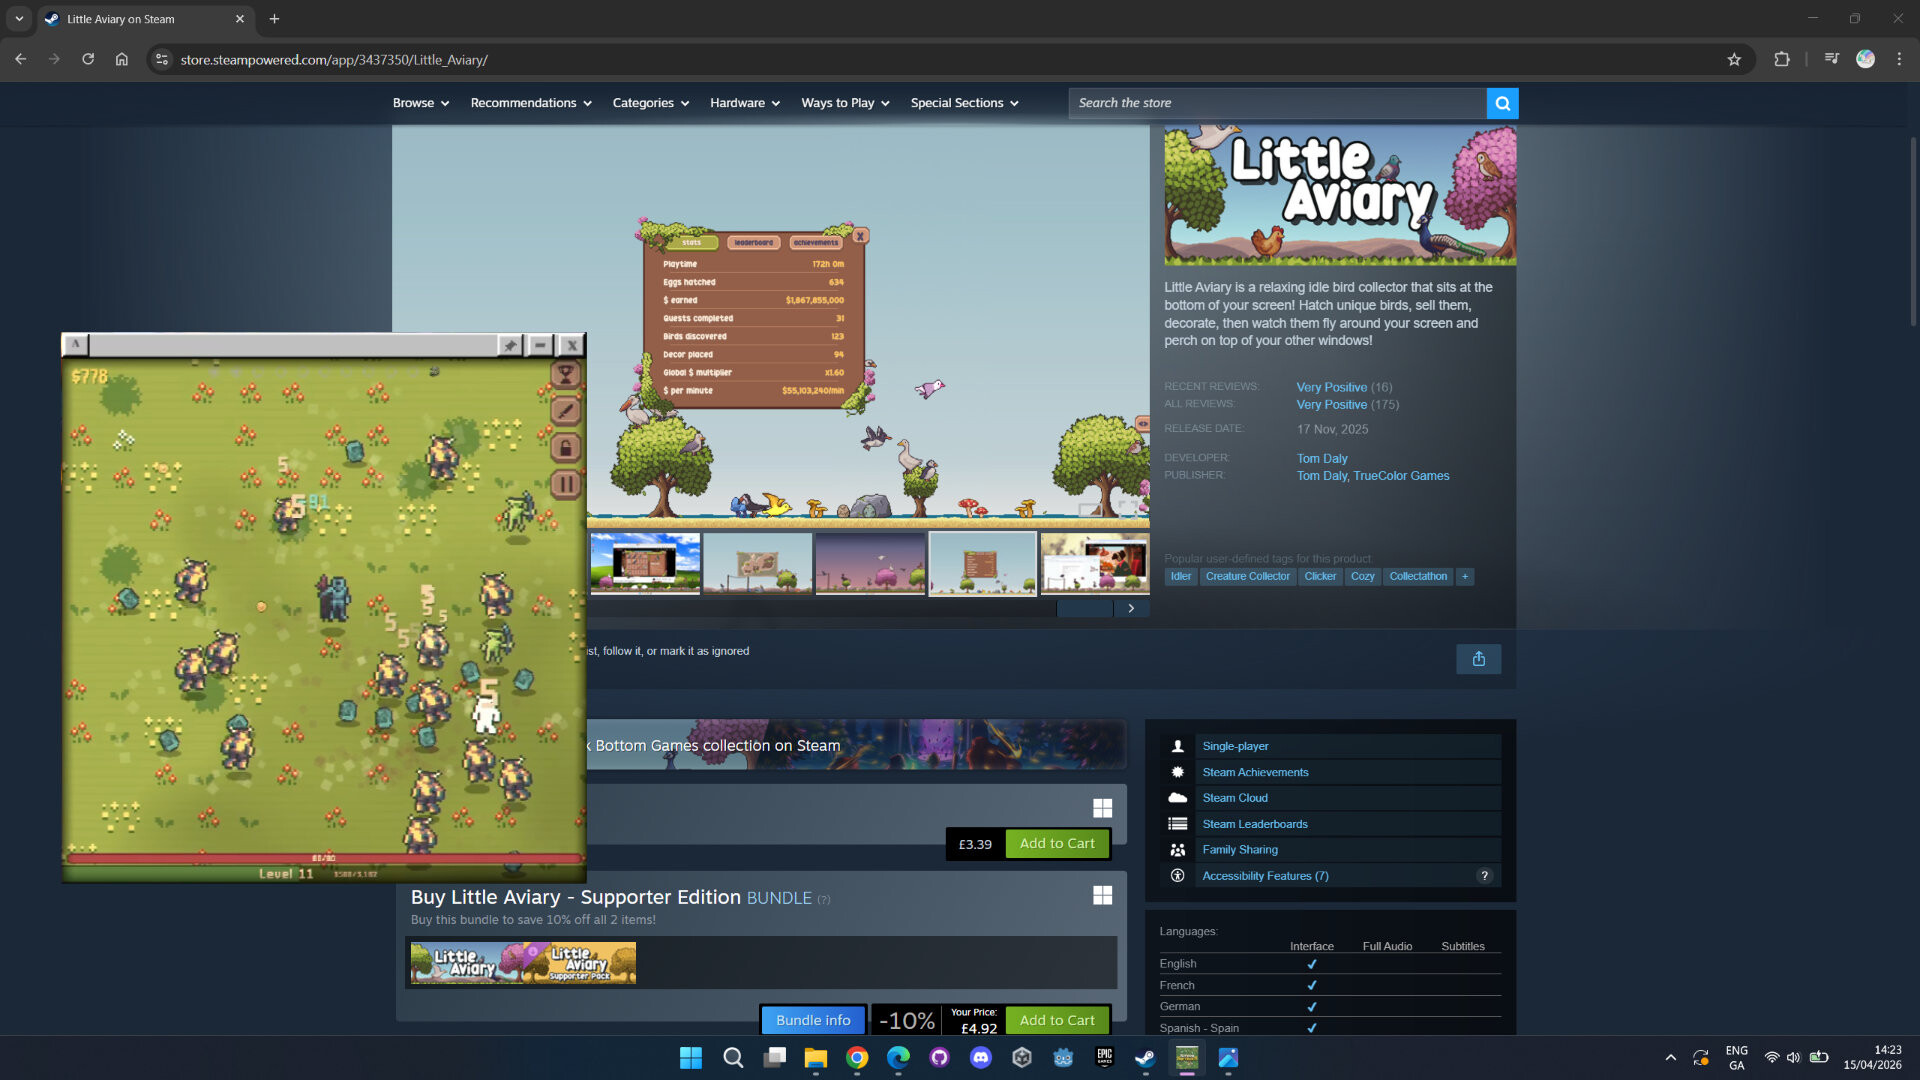Expand the Ways to Play menu
Image resolution: width=1920 pixels, height=1080 pixels.
[x=845, y=103]
